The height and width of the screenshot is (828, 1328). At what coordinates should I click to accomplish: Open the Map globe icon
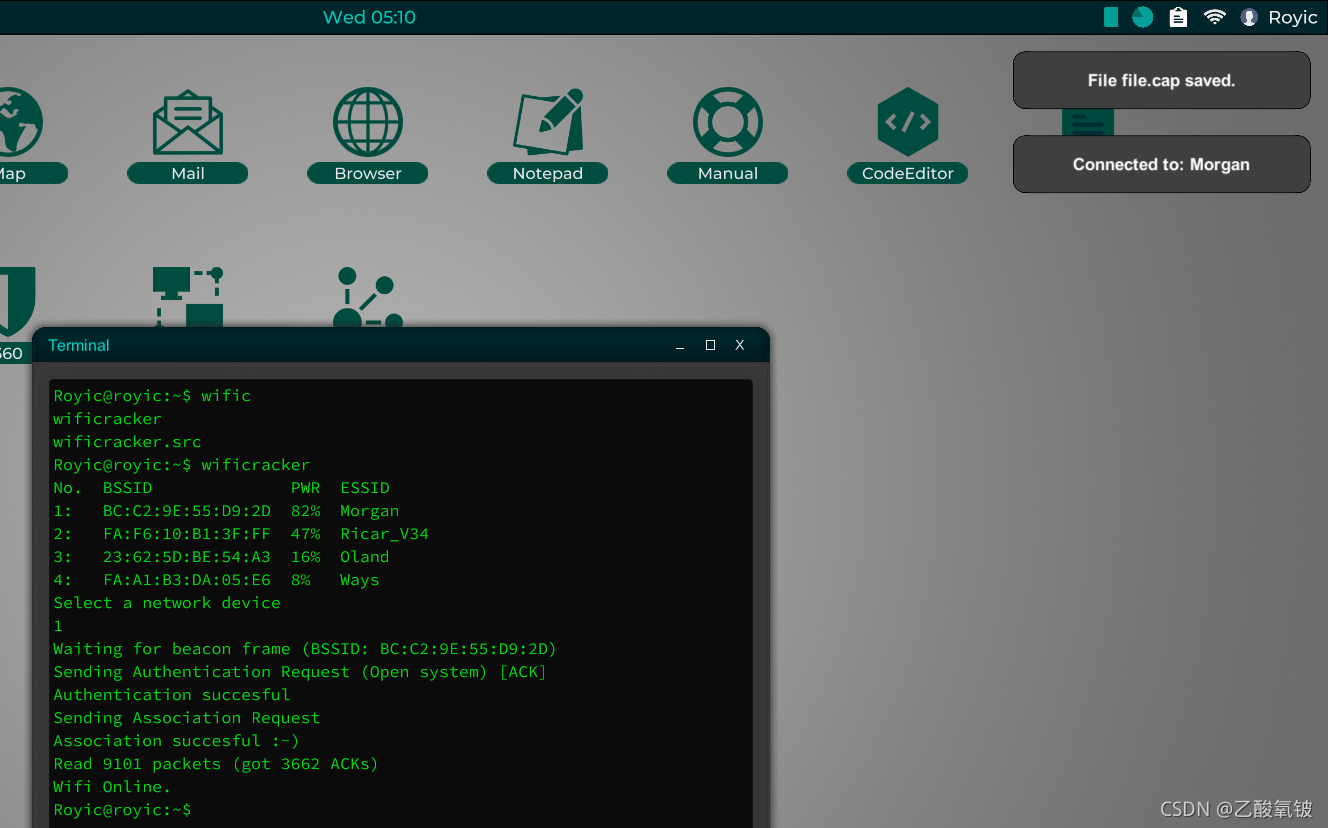tap(20, 122)
